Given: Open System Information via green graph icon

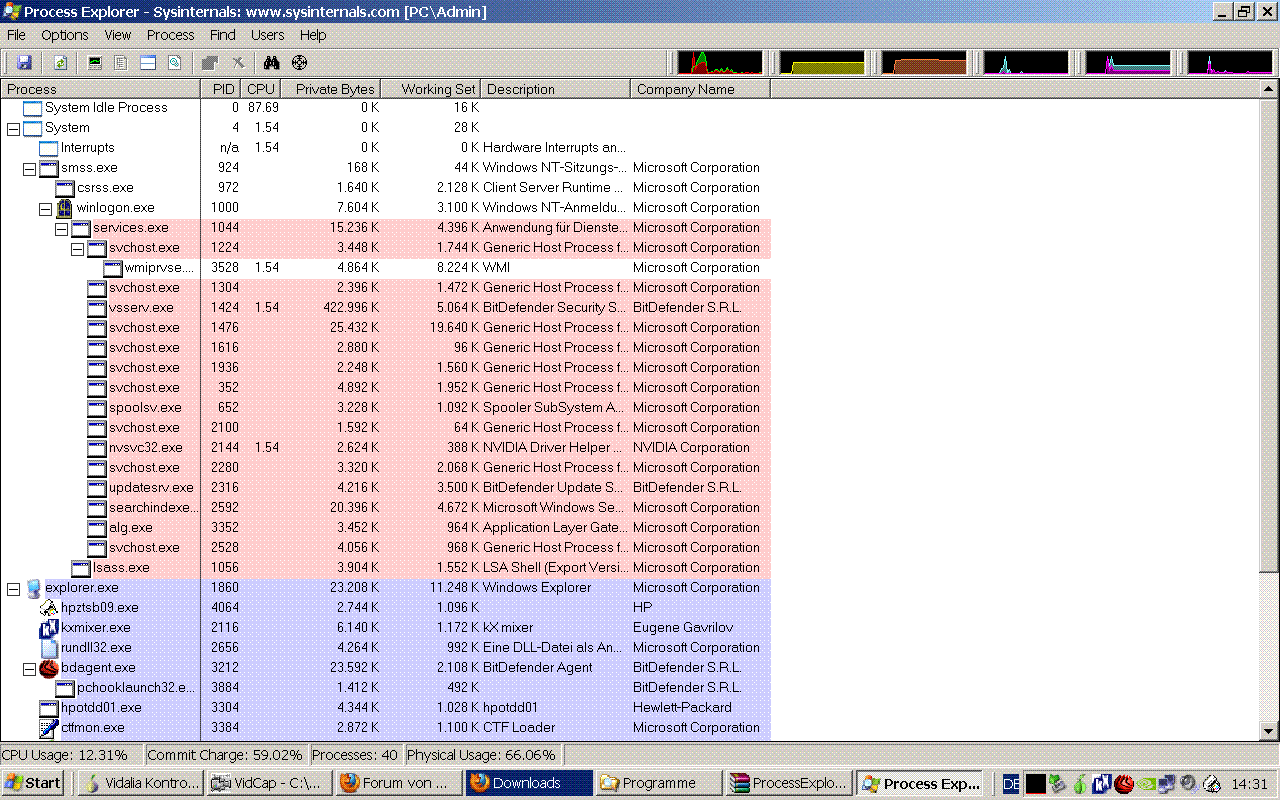Looking at the screenshot, I should (95, 63).
